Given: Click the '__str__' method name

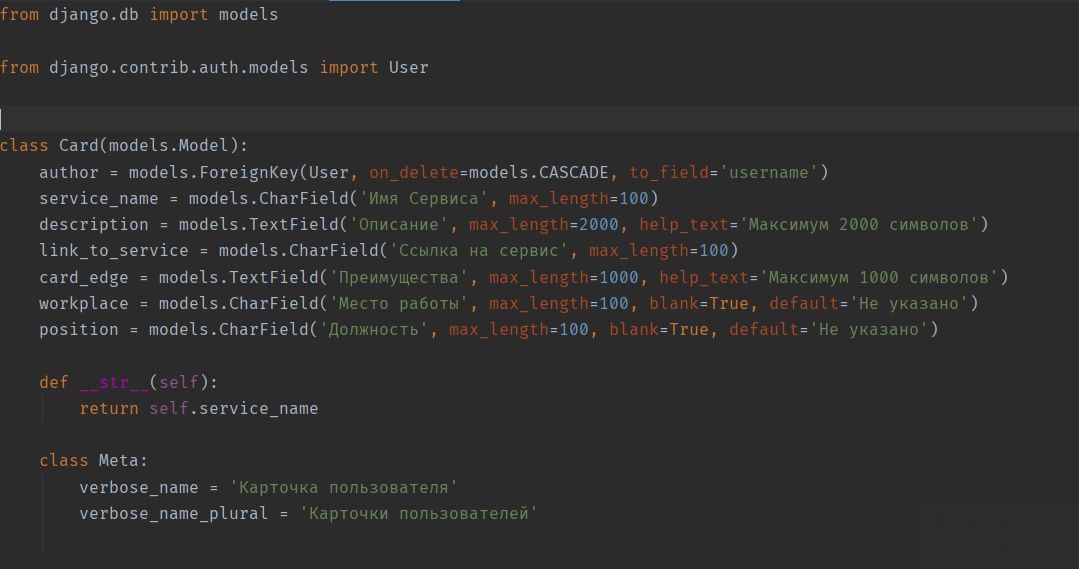Looking at the screenshot, I should (114, 383).
